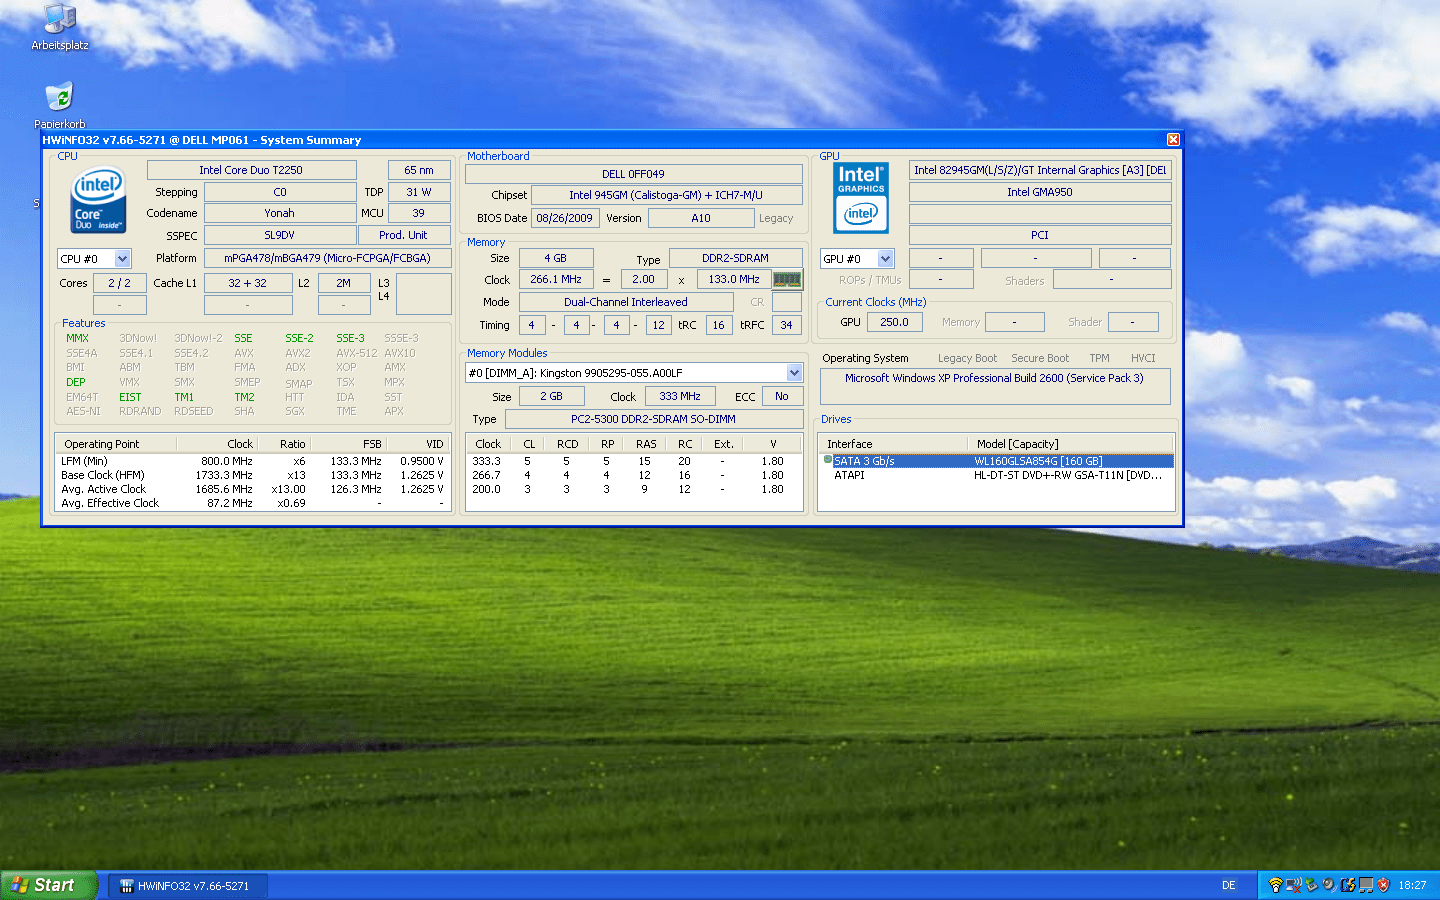Image resolution: width=1440 pixels, height=900 pixels.
Task: Click the DELL 0FF049 motherboard field
Action: point(633,173)
